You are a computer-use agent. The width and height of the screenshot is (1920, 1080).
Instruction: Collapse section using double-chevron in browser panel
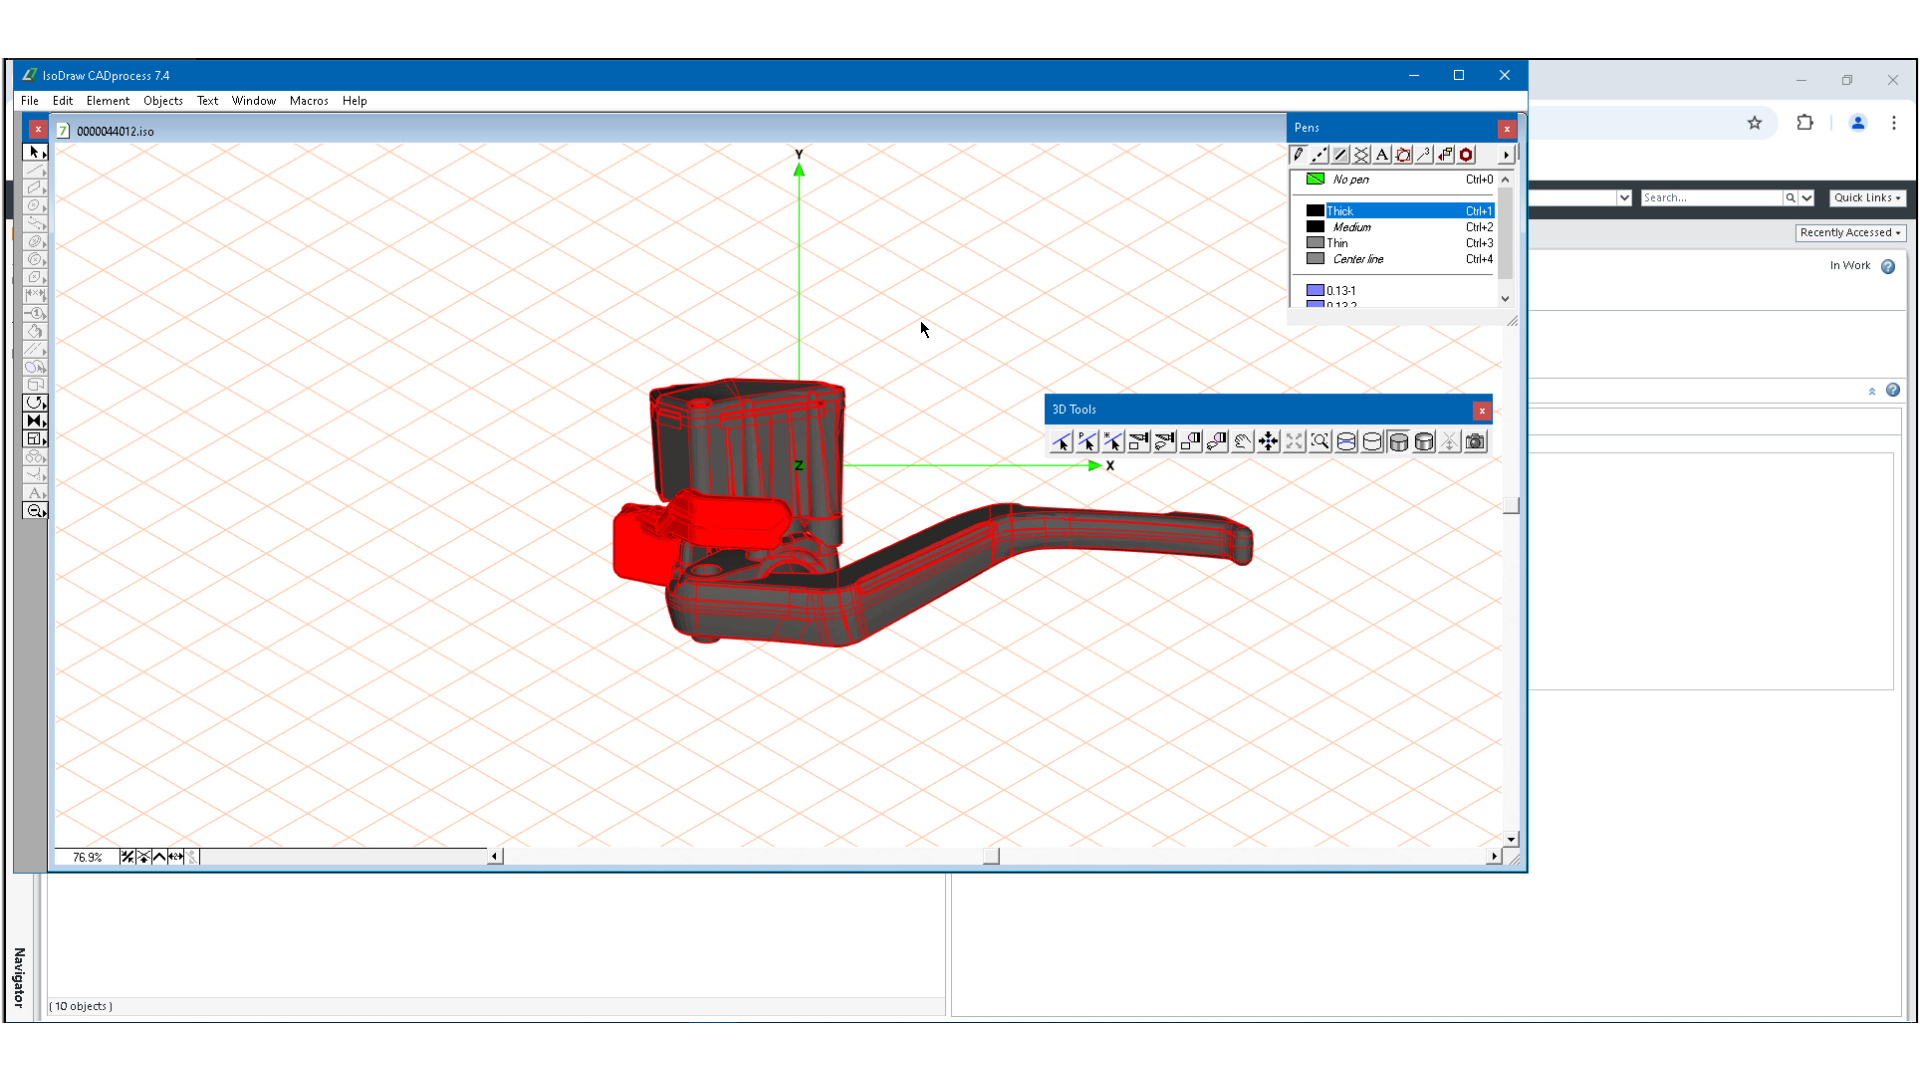pyautogui.click(x=1872, y=391)
